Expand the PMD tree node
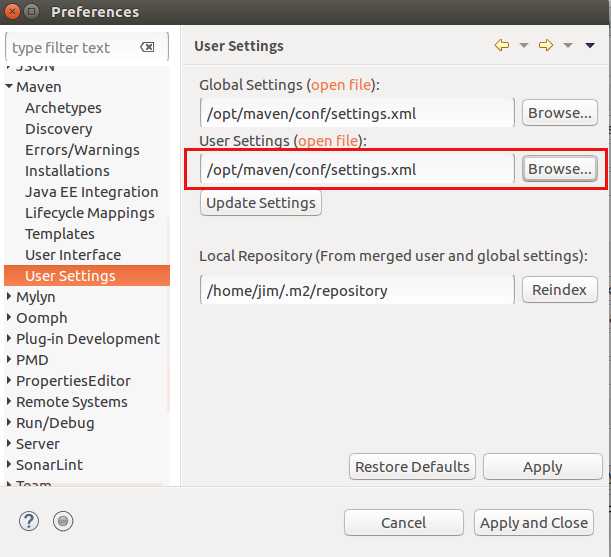The width and height of the screenshot is (611, 557). [x=9, y=359]
